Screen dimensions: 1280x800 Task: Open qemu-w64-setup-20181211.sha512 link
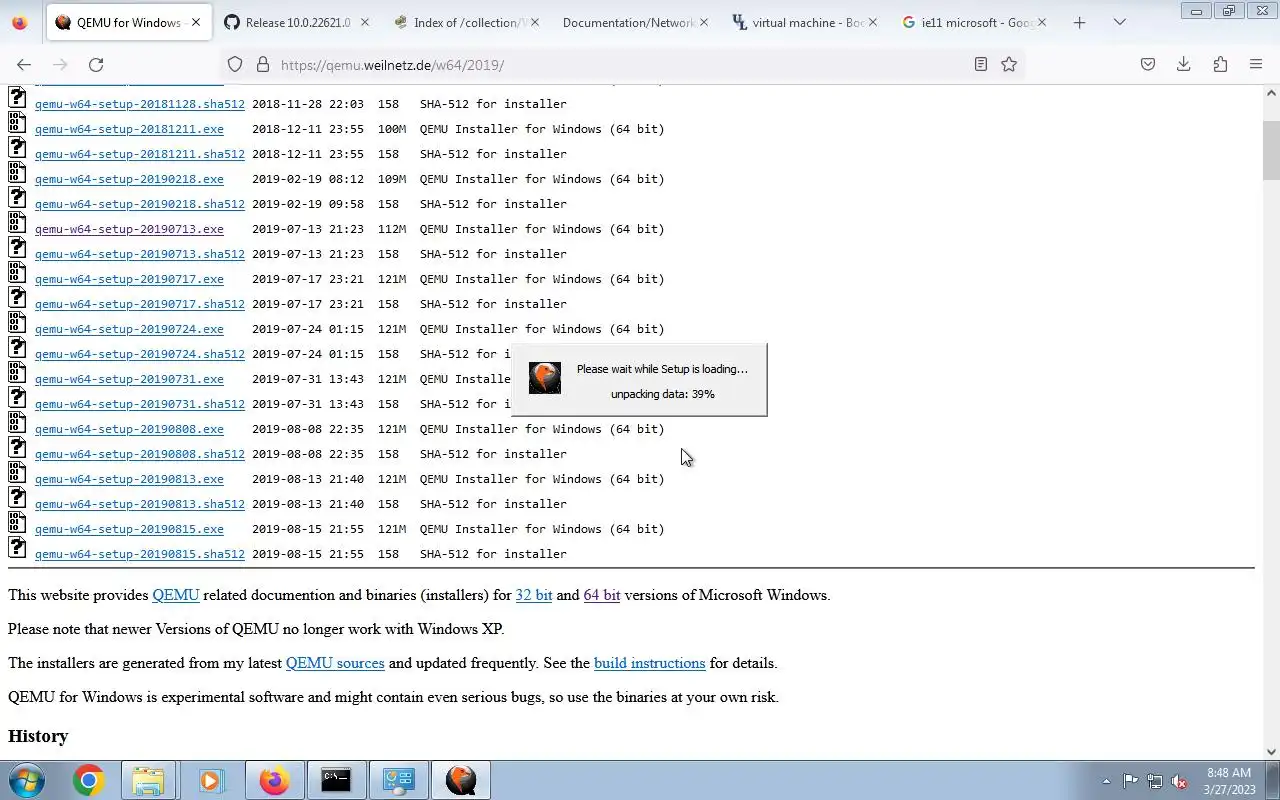139,154
